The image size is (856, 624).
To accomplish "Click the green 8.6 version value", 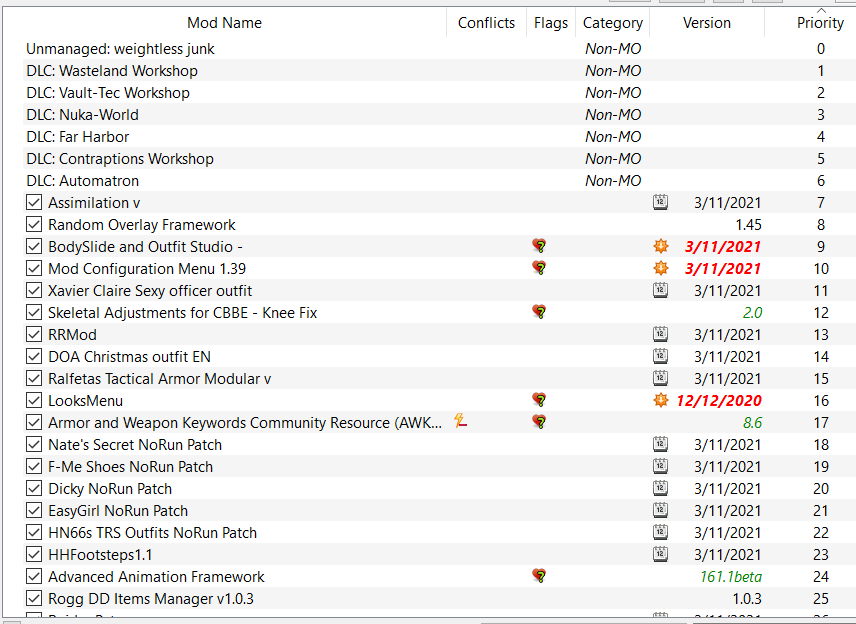I will click(x=752, y=422).
